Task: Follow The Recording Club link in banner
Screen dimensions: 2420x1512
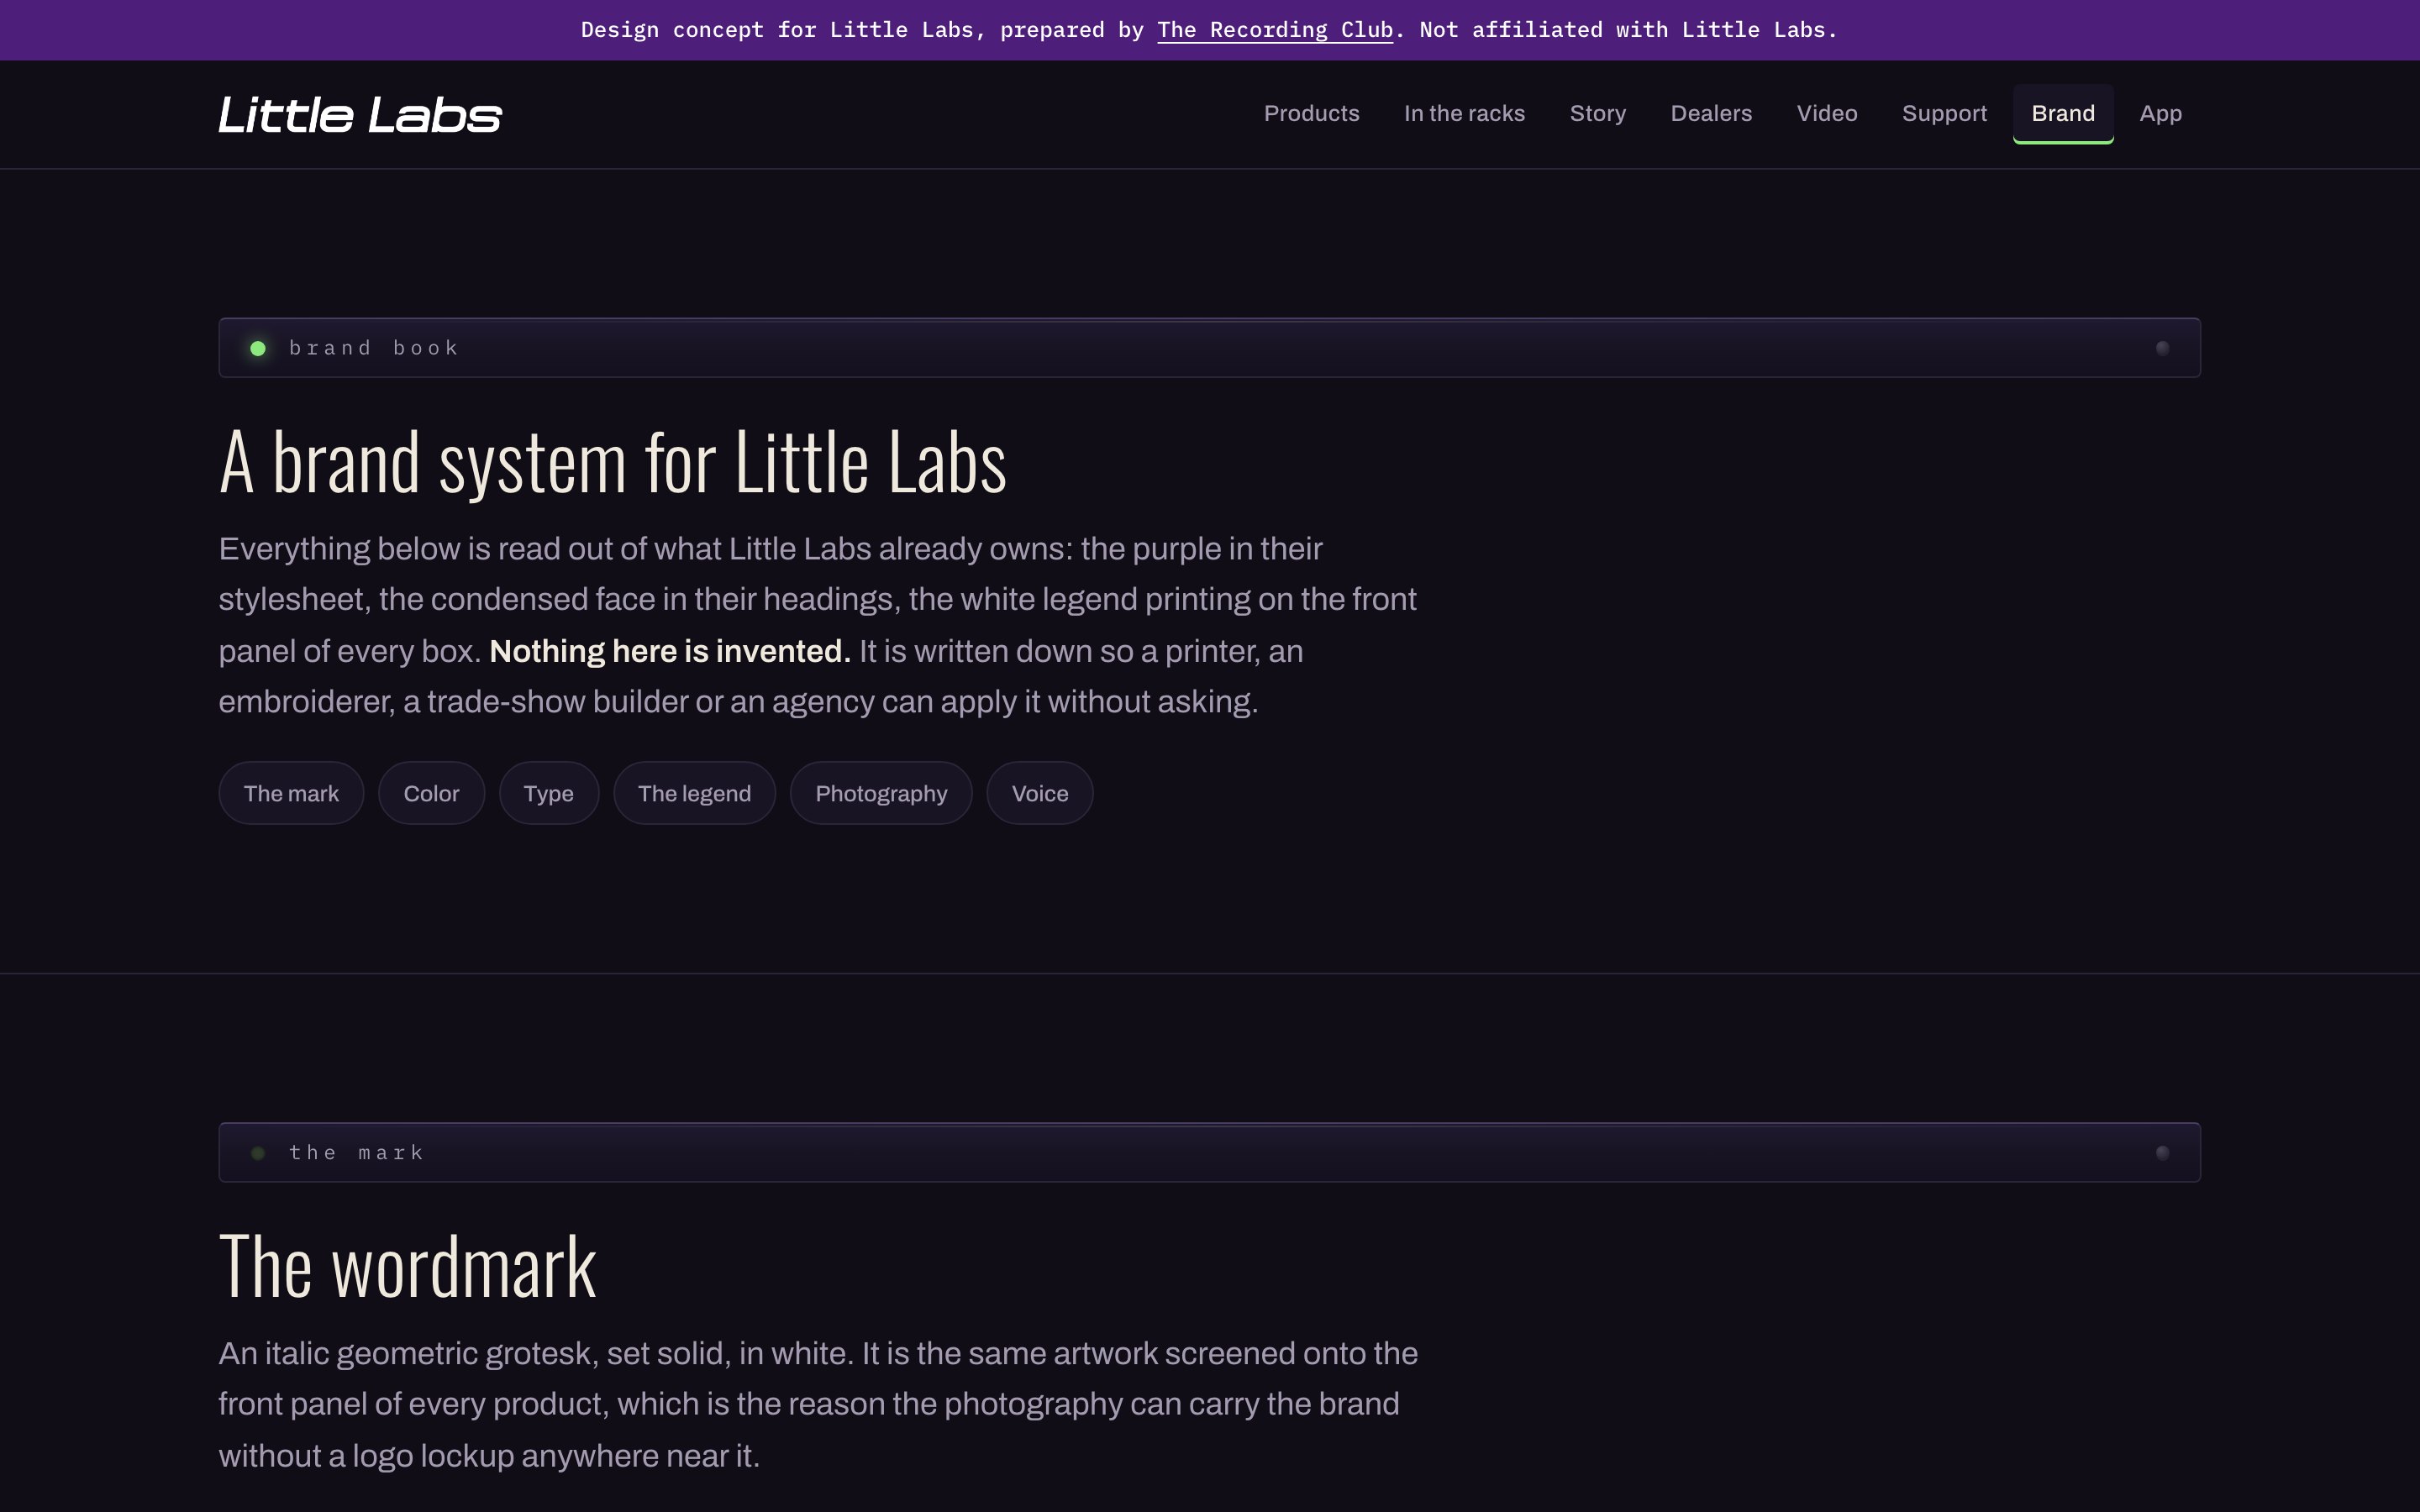Action: 1275,30
